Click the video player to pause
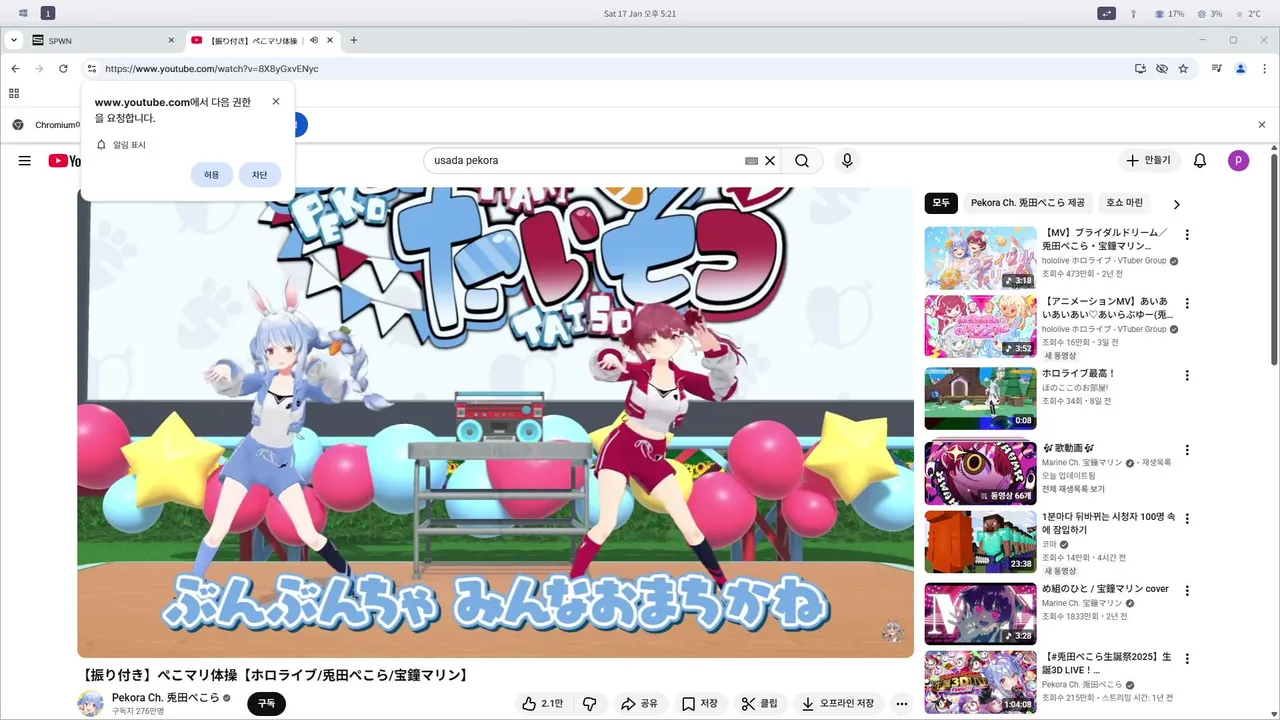 click(x=495, y=422)
